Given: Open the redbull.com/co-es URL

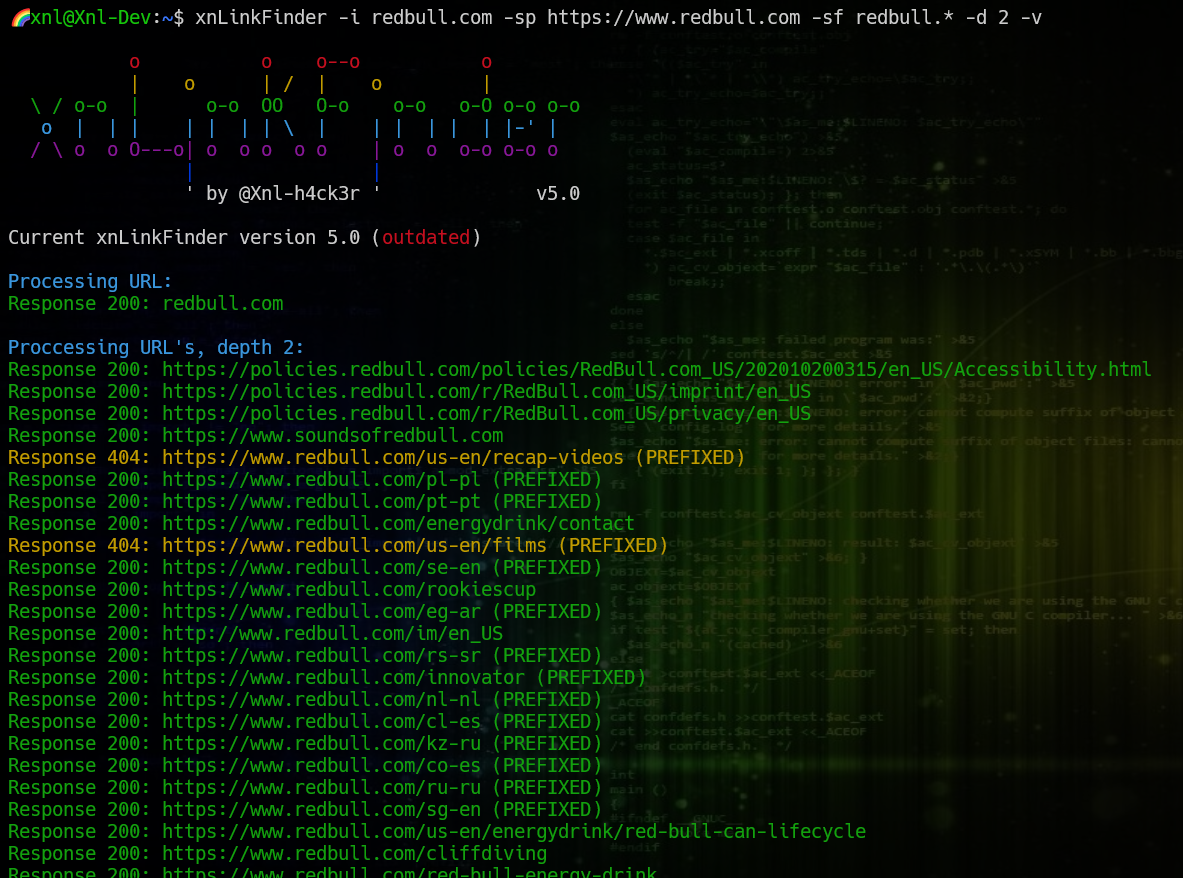Looking at the screenshot, I should point(321,765).
